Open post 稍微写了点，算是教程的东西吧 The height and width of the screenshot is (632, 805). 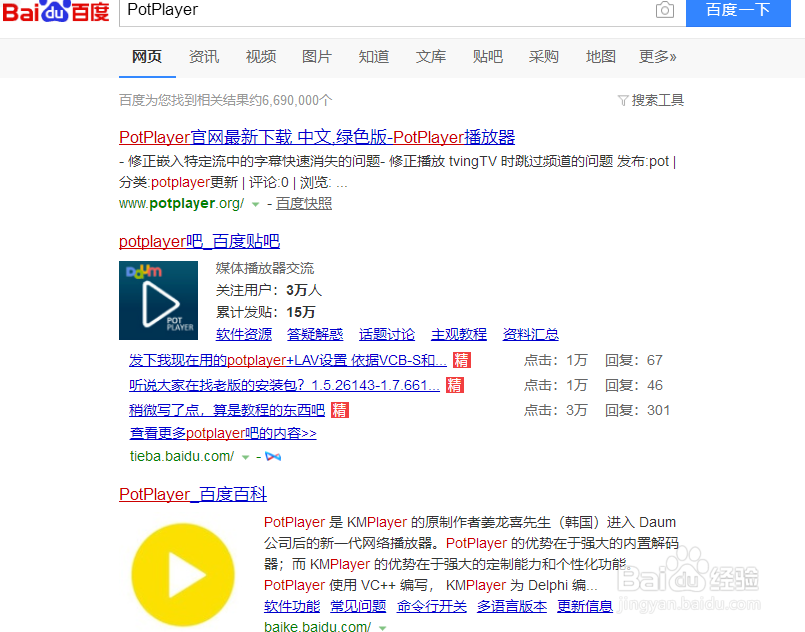227,410
